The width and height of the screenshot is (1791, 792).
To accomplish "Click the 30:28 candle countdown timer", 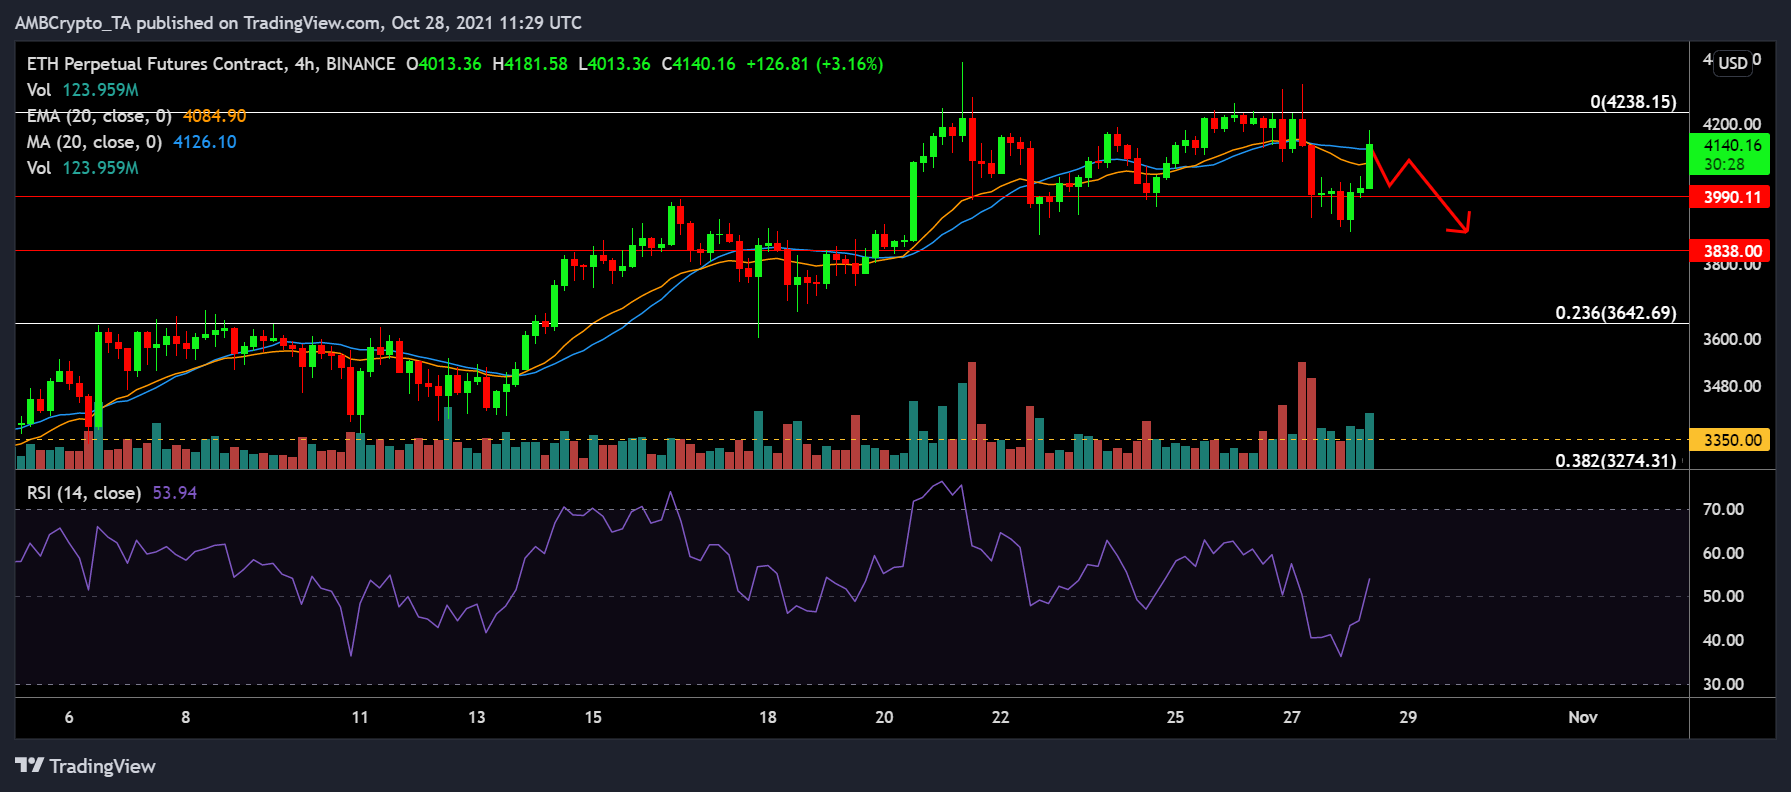I will [1724, 164].
